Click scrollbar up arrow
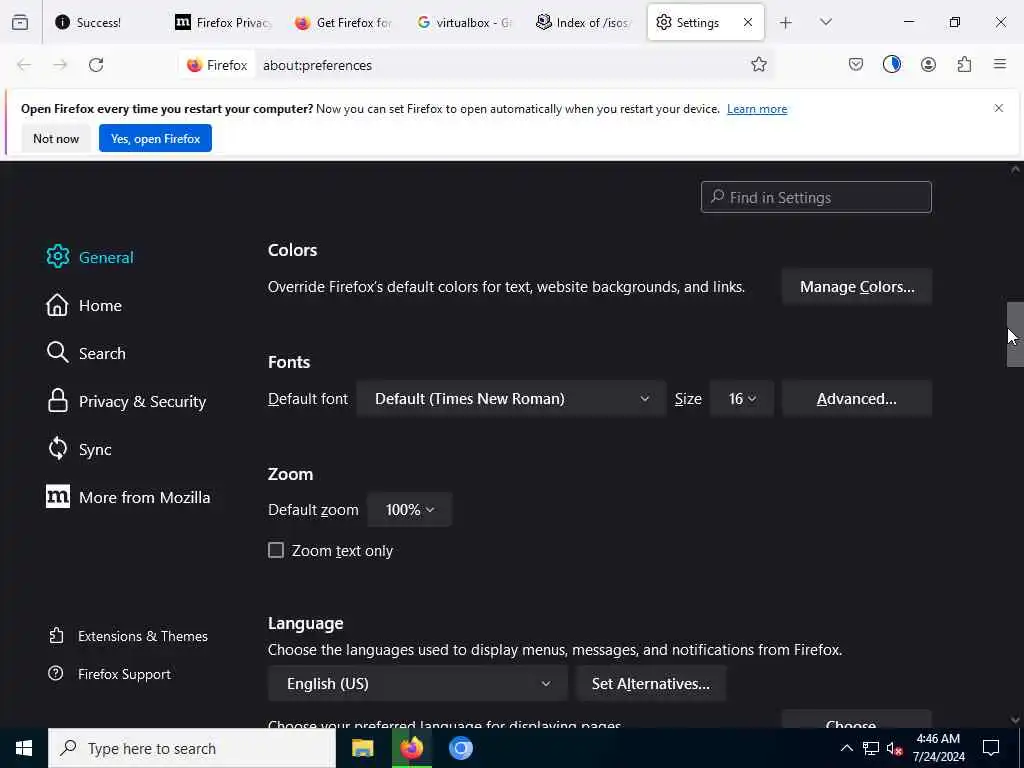The height and width of the screenshot is (768, 1024). [x=1015, y=169]
